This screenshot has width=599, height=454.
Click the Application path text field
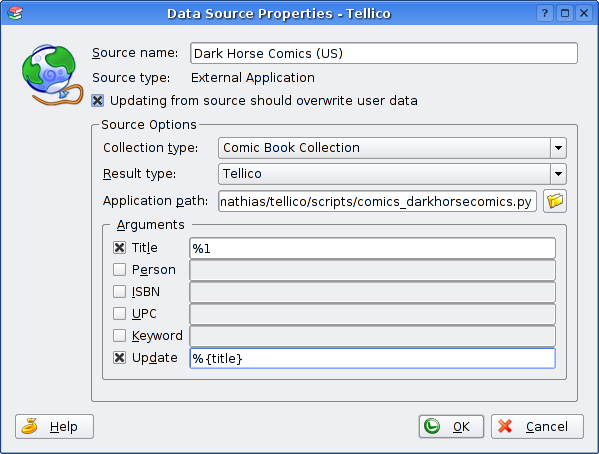pyautogui.click(x=377, y=201)
